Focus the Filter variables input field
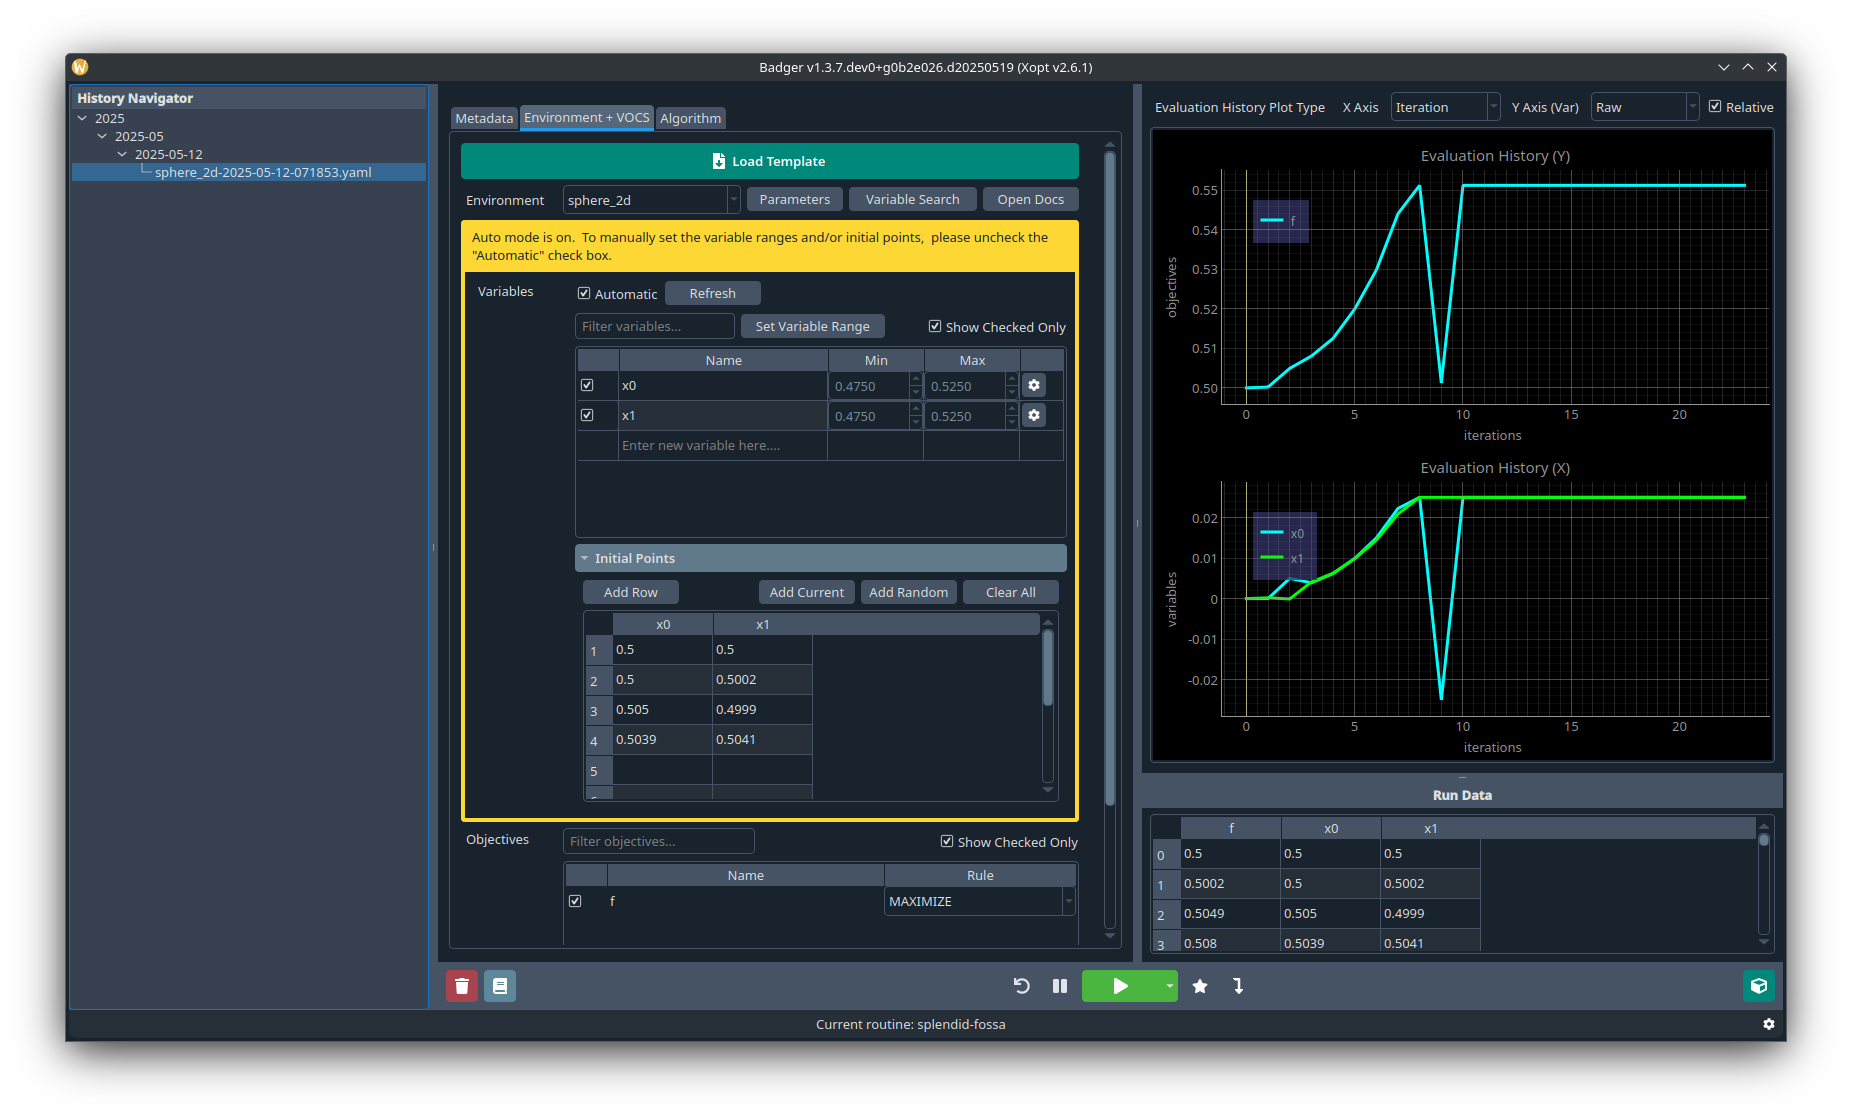The height and width of the screenshot is (1119, 1852). [x=654, y=326]
